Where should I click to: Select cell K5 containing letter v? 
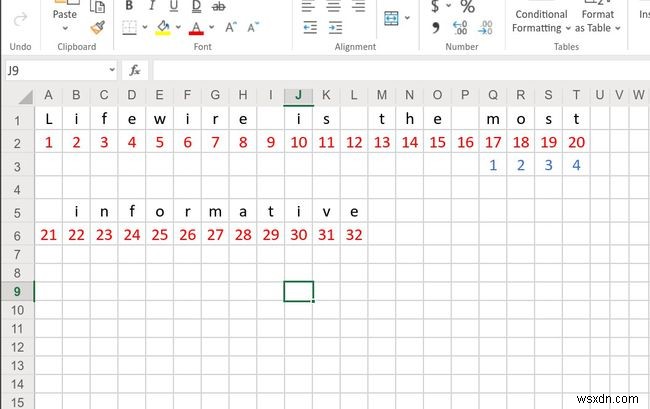coord(326,212)
